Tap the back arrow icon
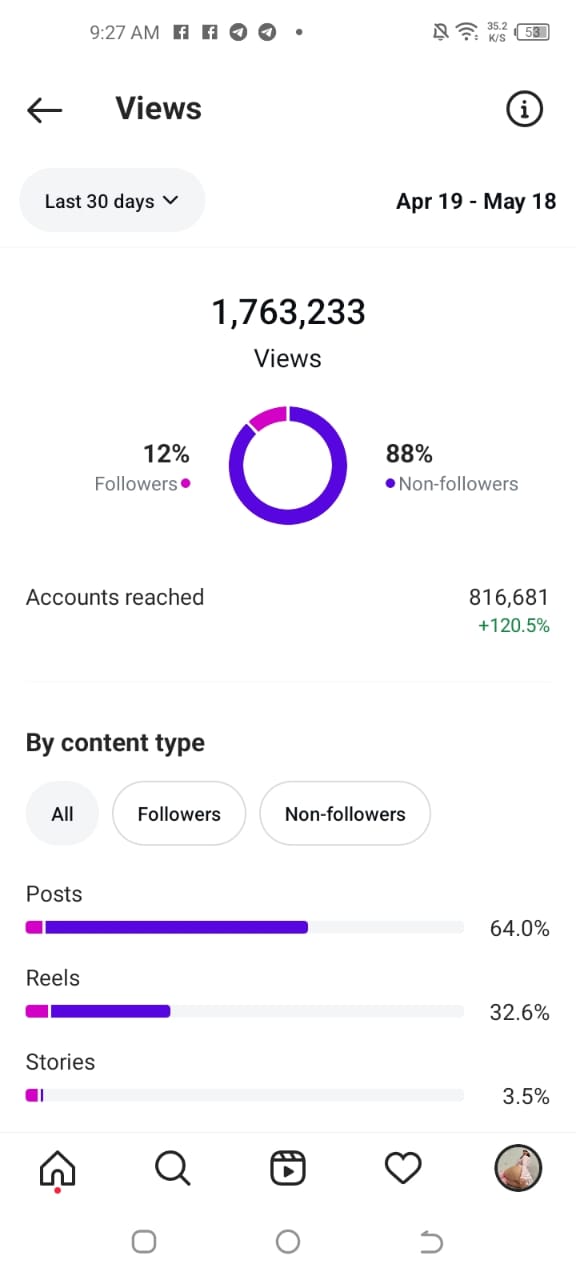 [45, 110]
